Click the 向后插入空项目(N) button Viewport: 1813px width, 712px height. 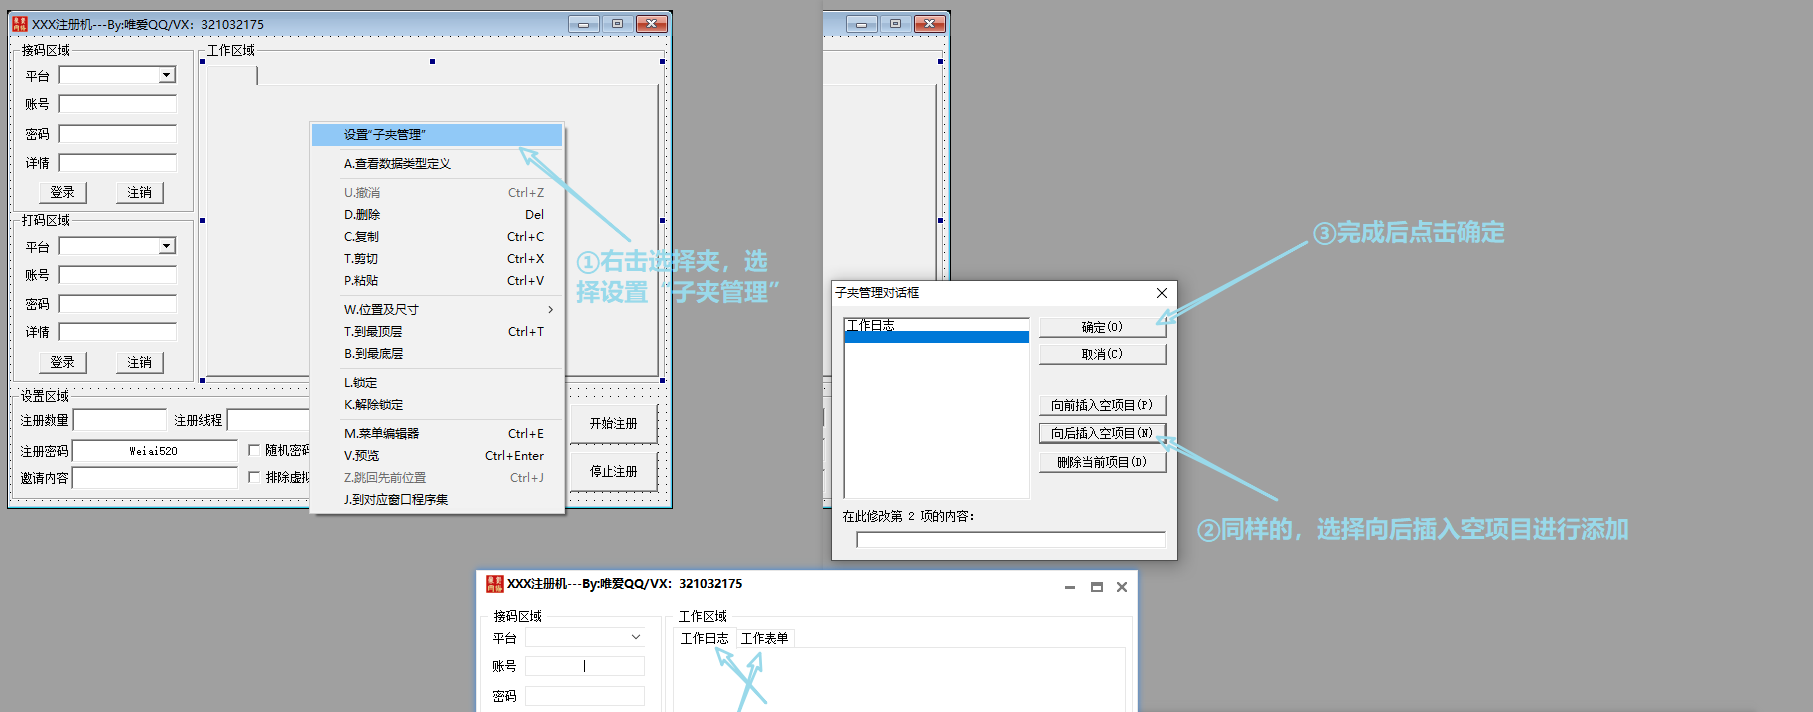pos(1102,433)
